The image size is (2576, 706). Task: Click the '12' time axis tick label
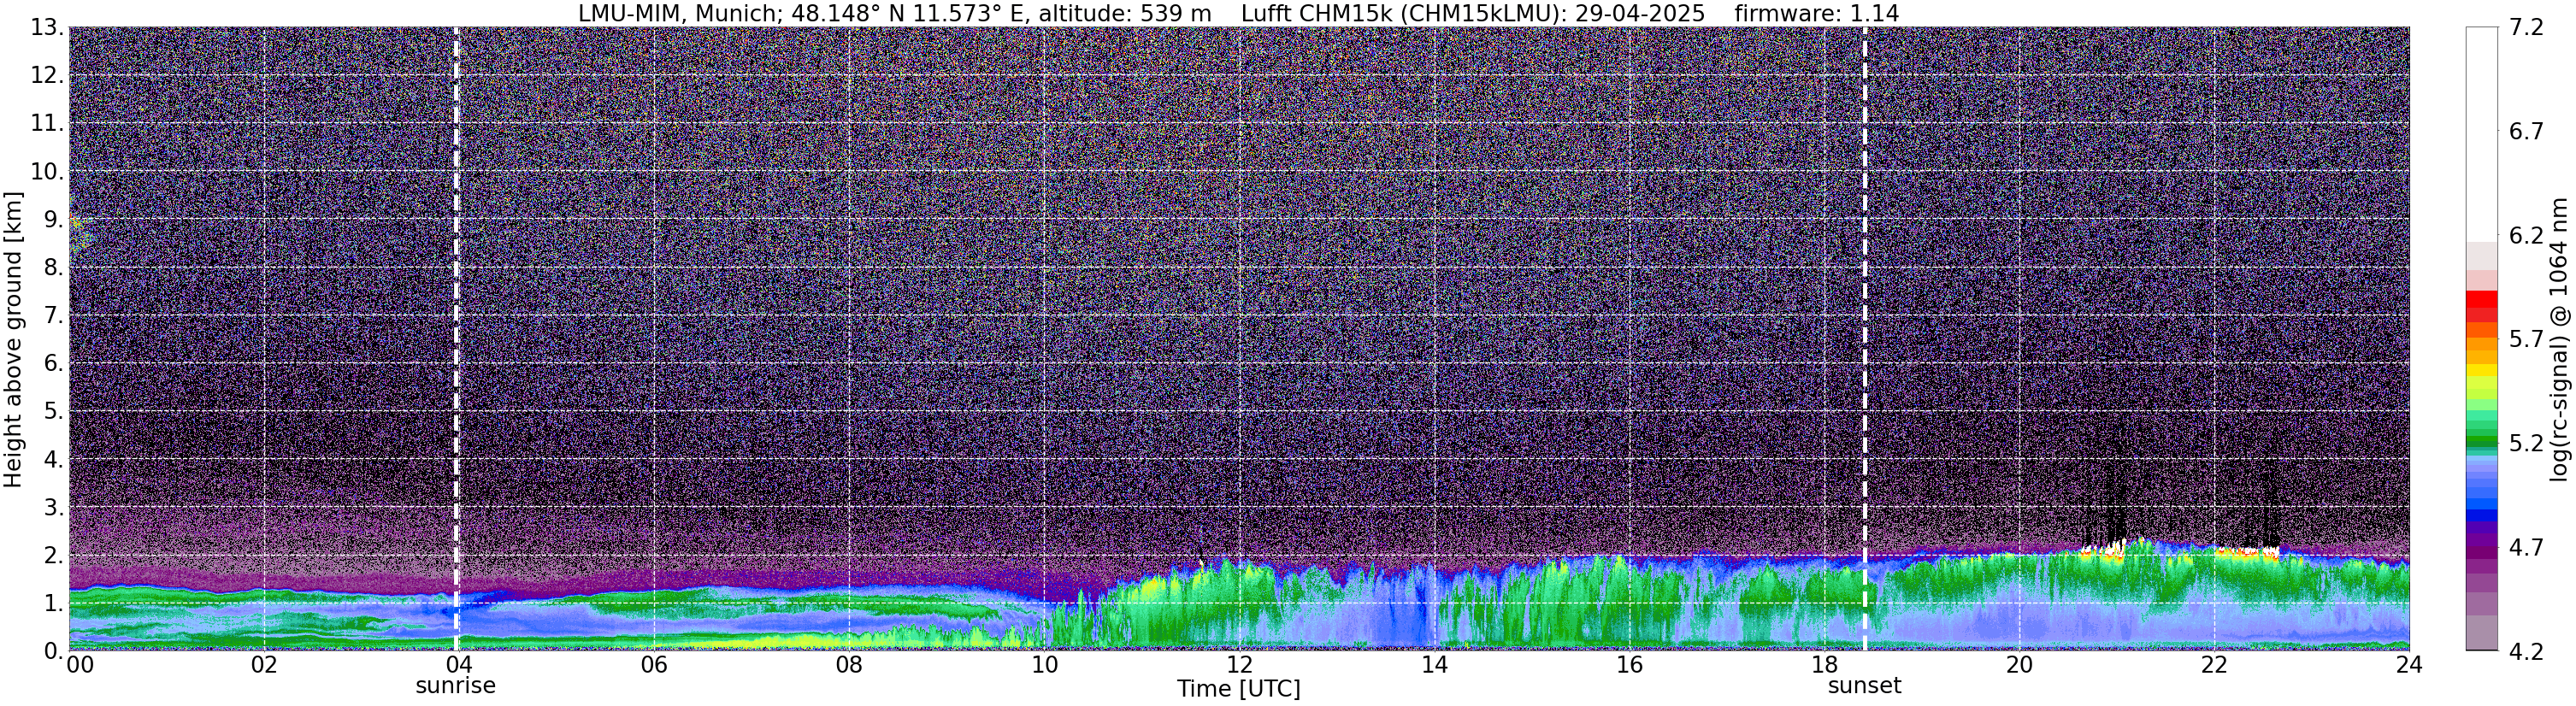pyautogui.click(x=1238, y=666)
